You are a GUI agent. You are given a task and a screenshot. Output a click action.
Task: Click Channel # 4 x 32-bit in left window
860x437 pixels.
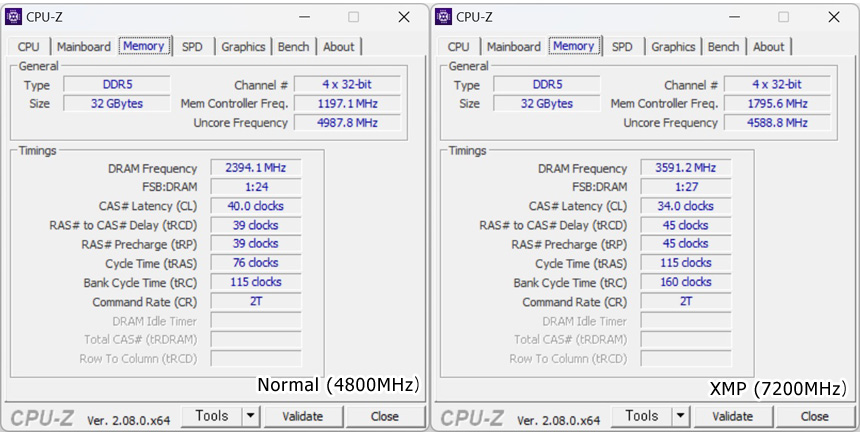pyautogui.click(x=348, y=84)
